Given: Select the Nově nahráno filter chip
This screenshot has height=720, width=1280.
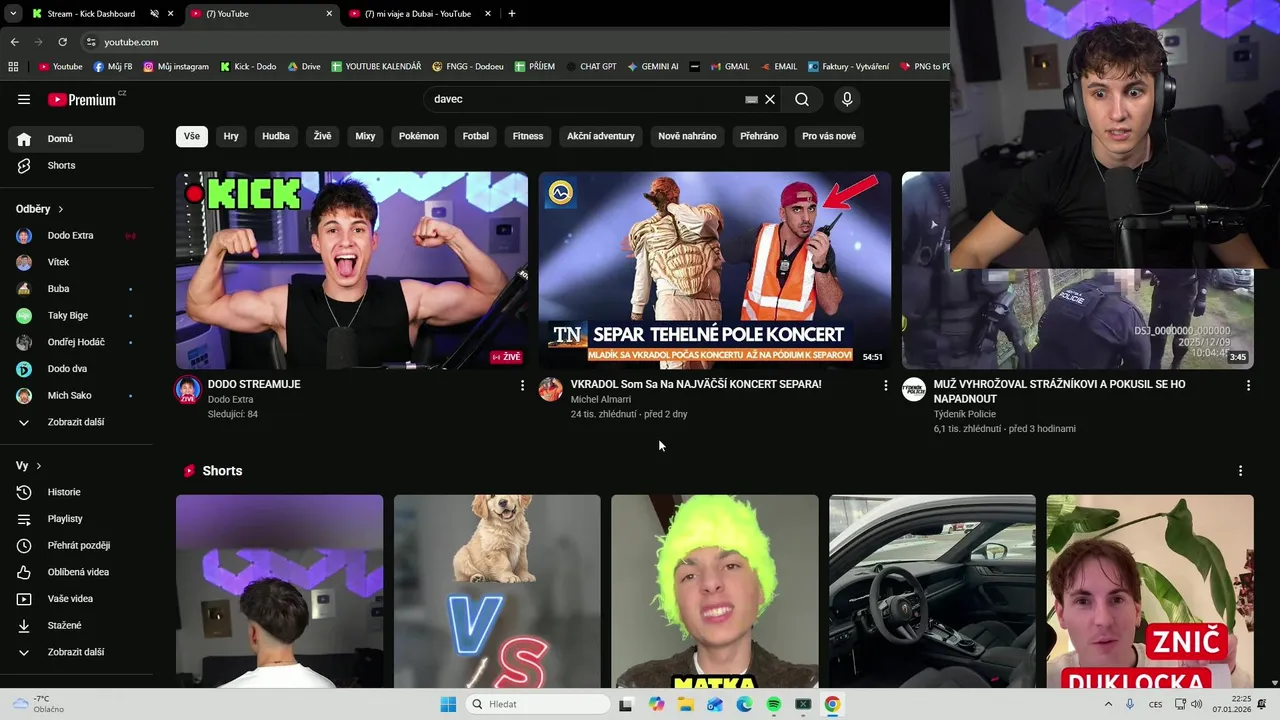Looking at the screenshot, I should pyautogui.click(x=687, y=136).
